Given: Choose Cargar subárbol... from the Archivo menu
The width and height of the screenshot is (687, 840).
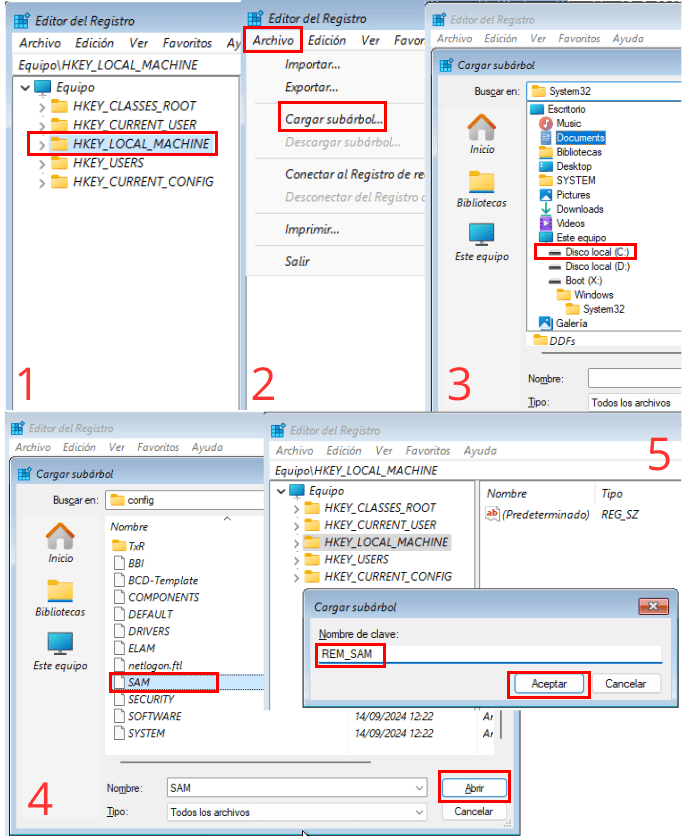Looking at the screenshot, I should 334,119.
